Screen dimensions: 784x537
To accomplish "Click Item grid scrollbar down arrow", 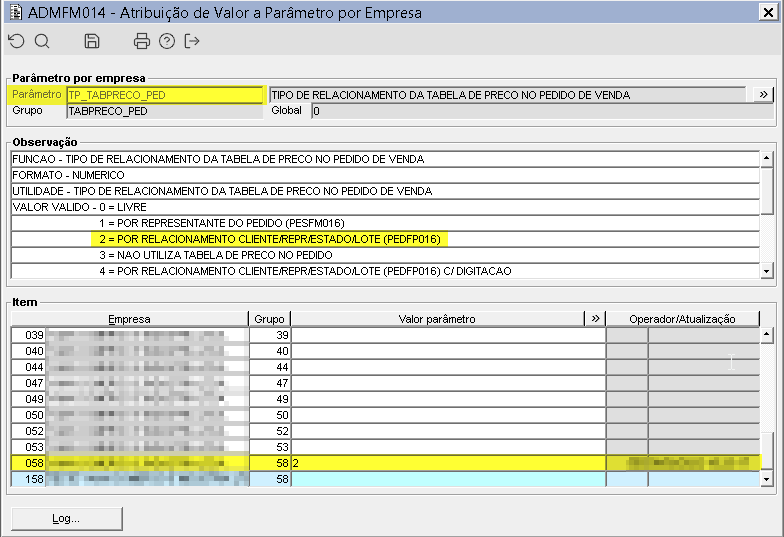I will point(766,479).
